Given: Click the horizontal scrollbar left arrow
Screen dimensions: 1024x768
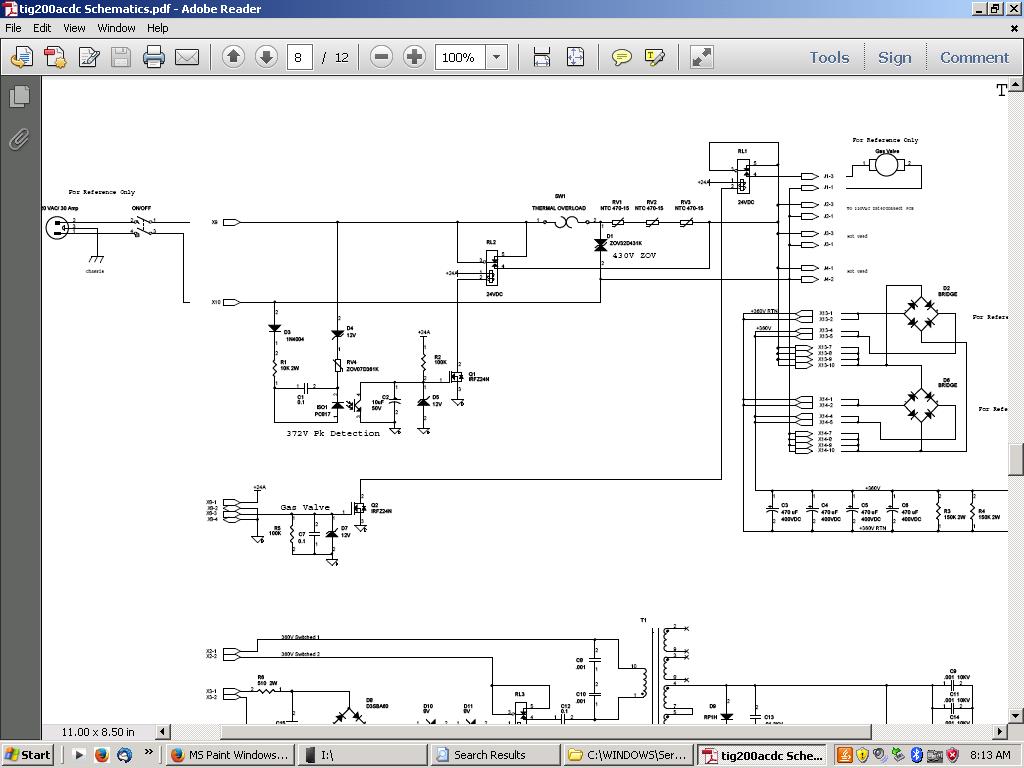Looking at the screenshot, I should tap(163, 731).
